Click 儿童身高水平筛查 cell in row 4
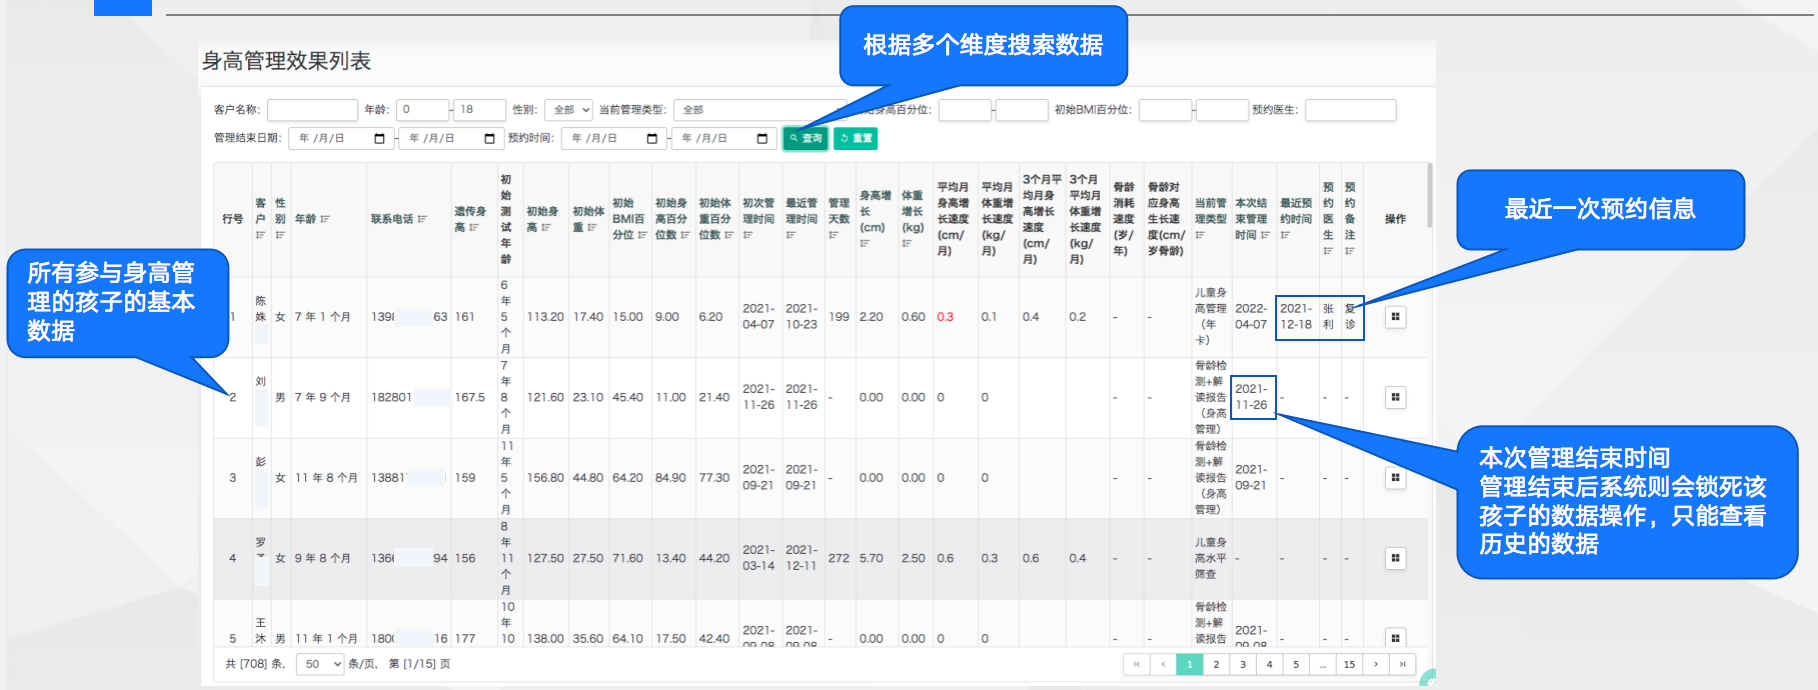 [x=1211, y=558]
